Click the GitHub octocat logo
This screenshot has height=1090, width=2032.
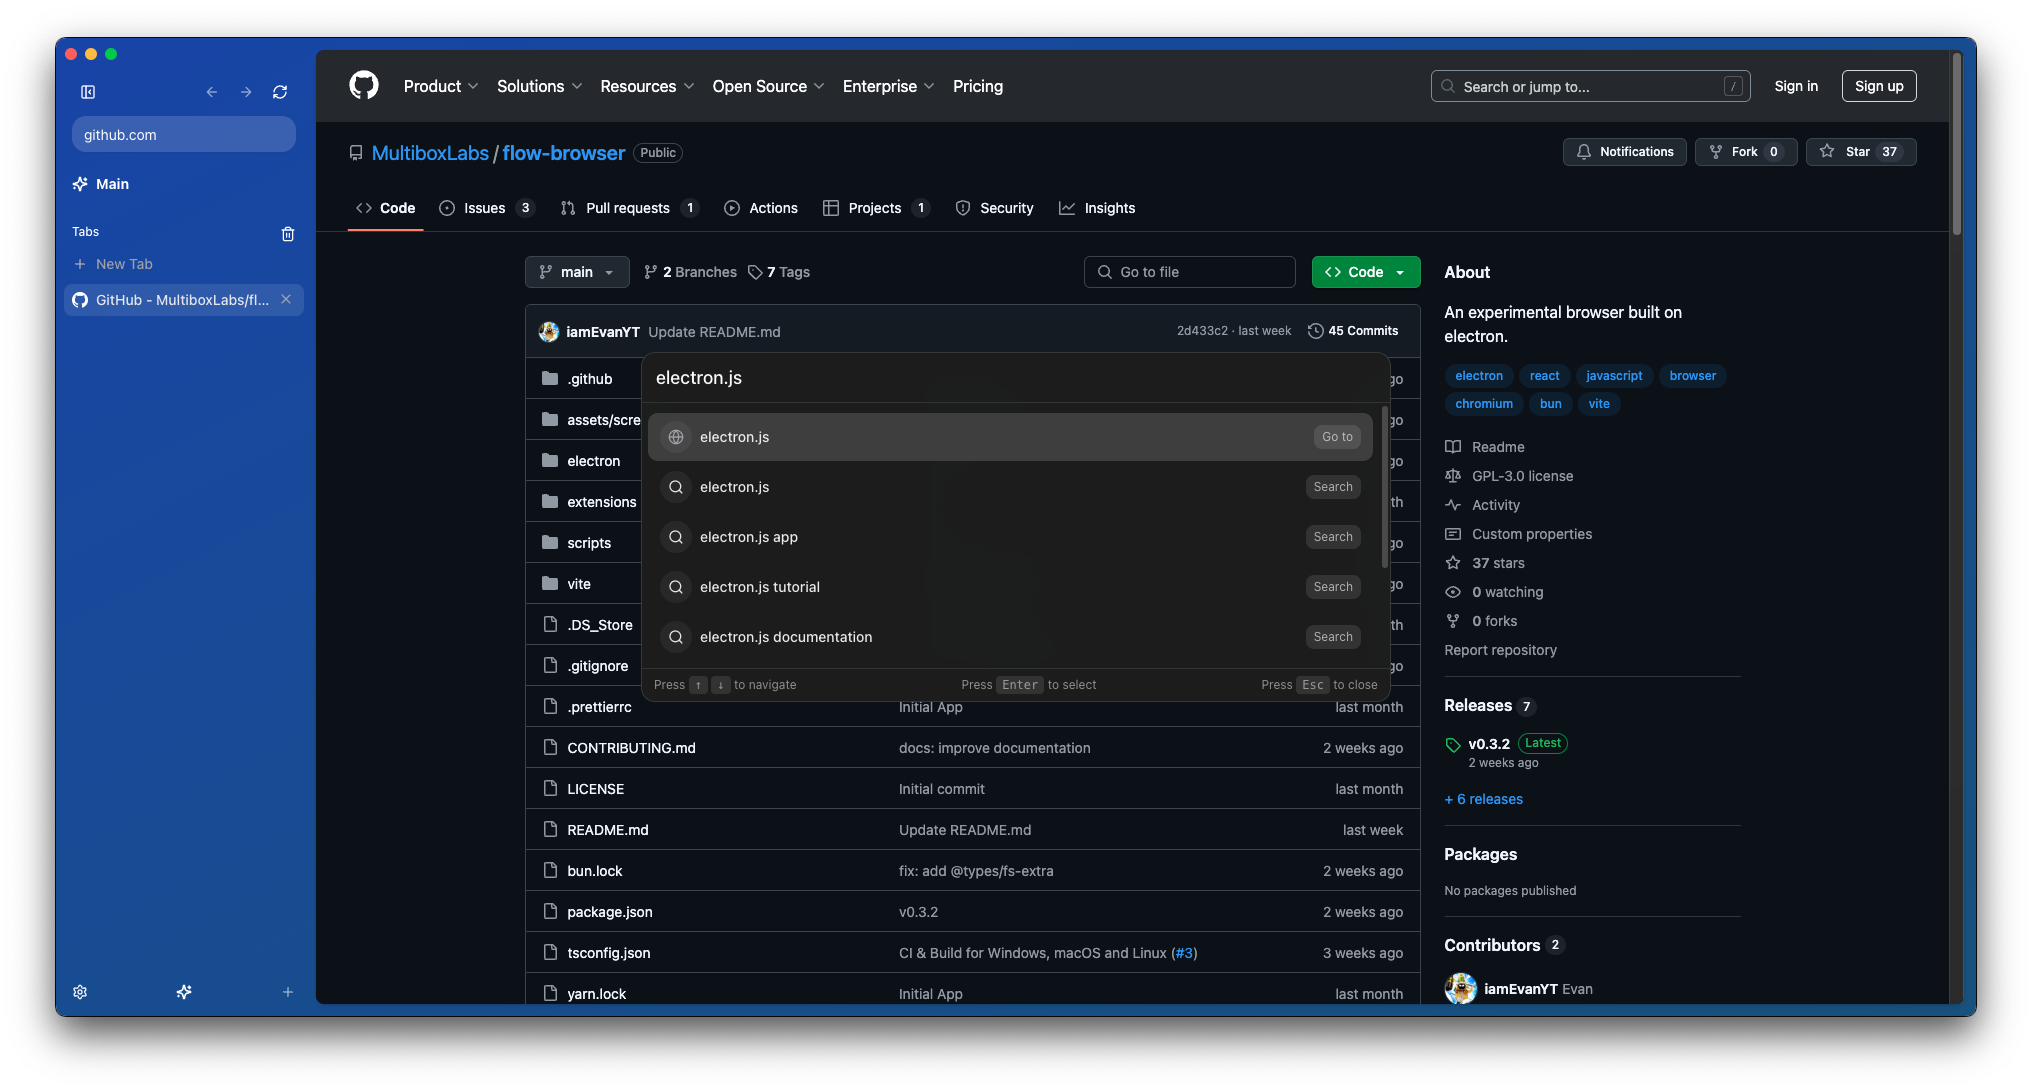point(364,86)
